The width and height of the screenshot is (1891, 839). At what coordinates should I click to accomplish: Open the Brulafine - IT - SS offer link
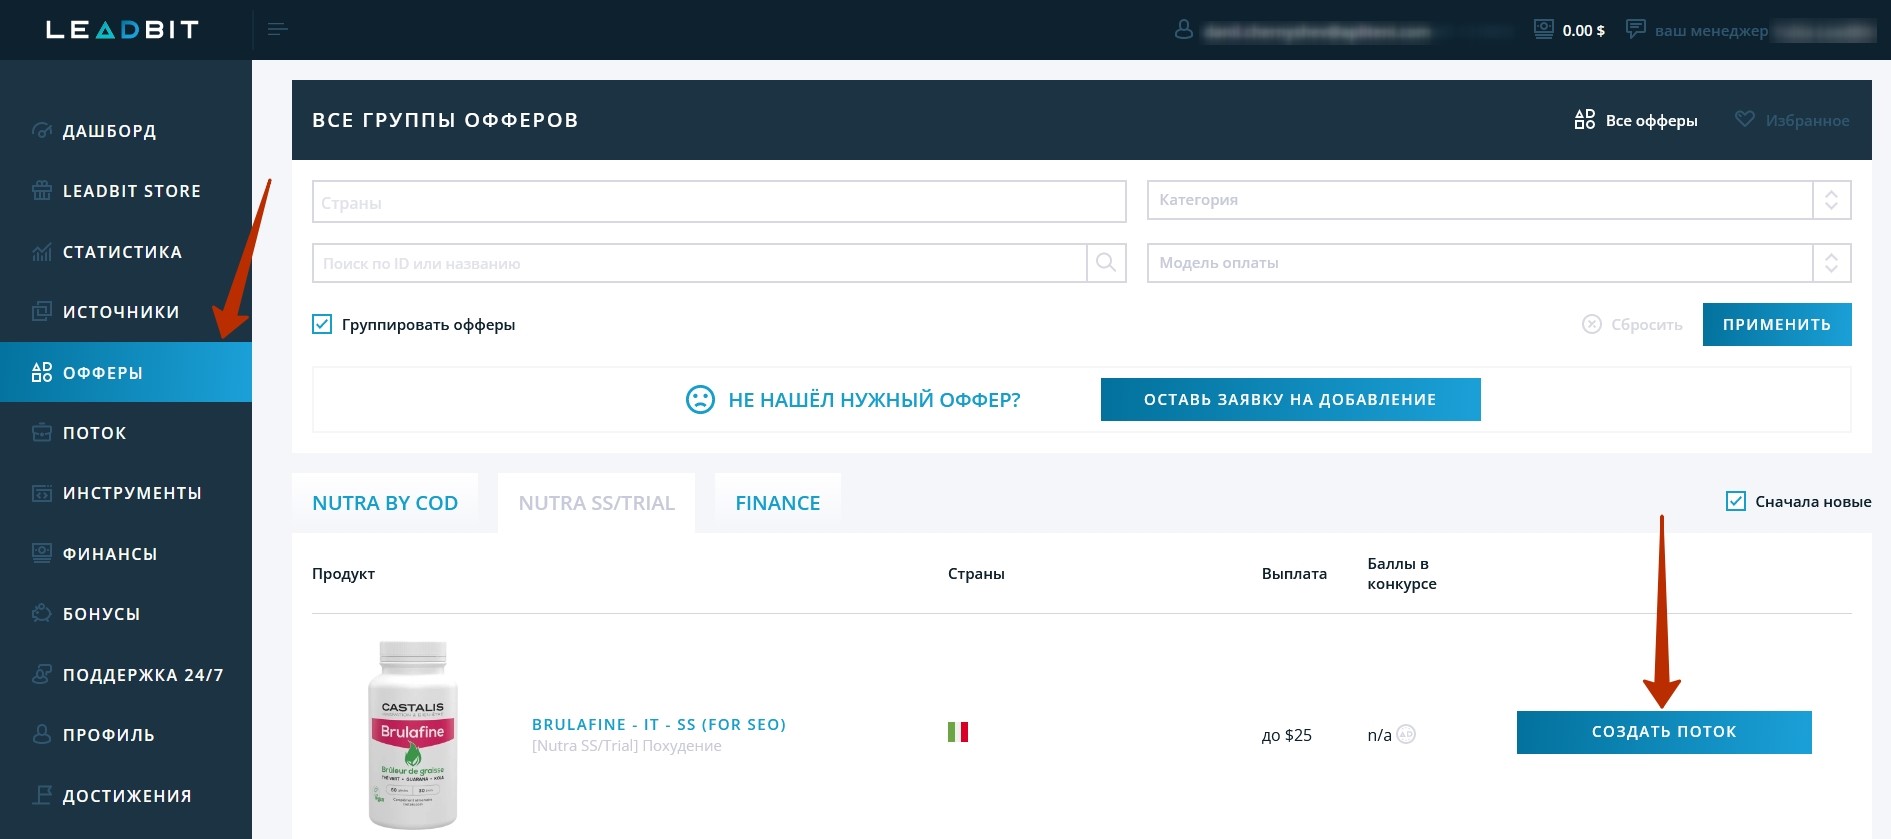[x=659, y=724]
